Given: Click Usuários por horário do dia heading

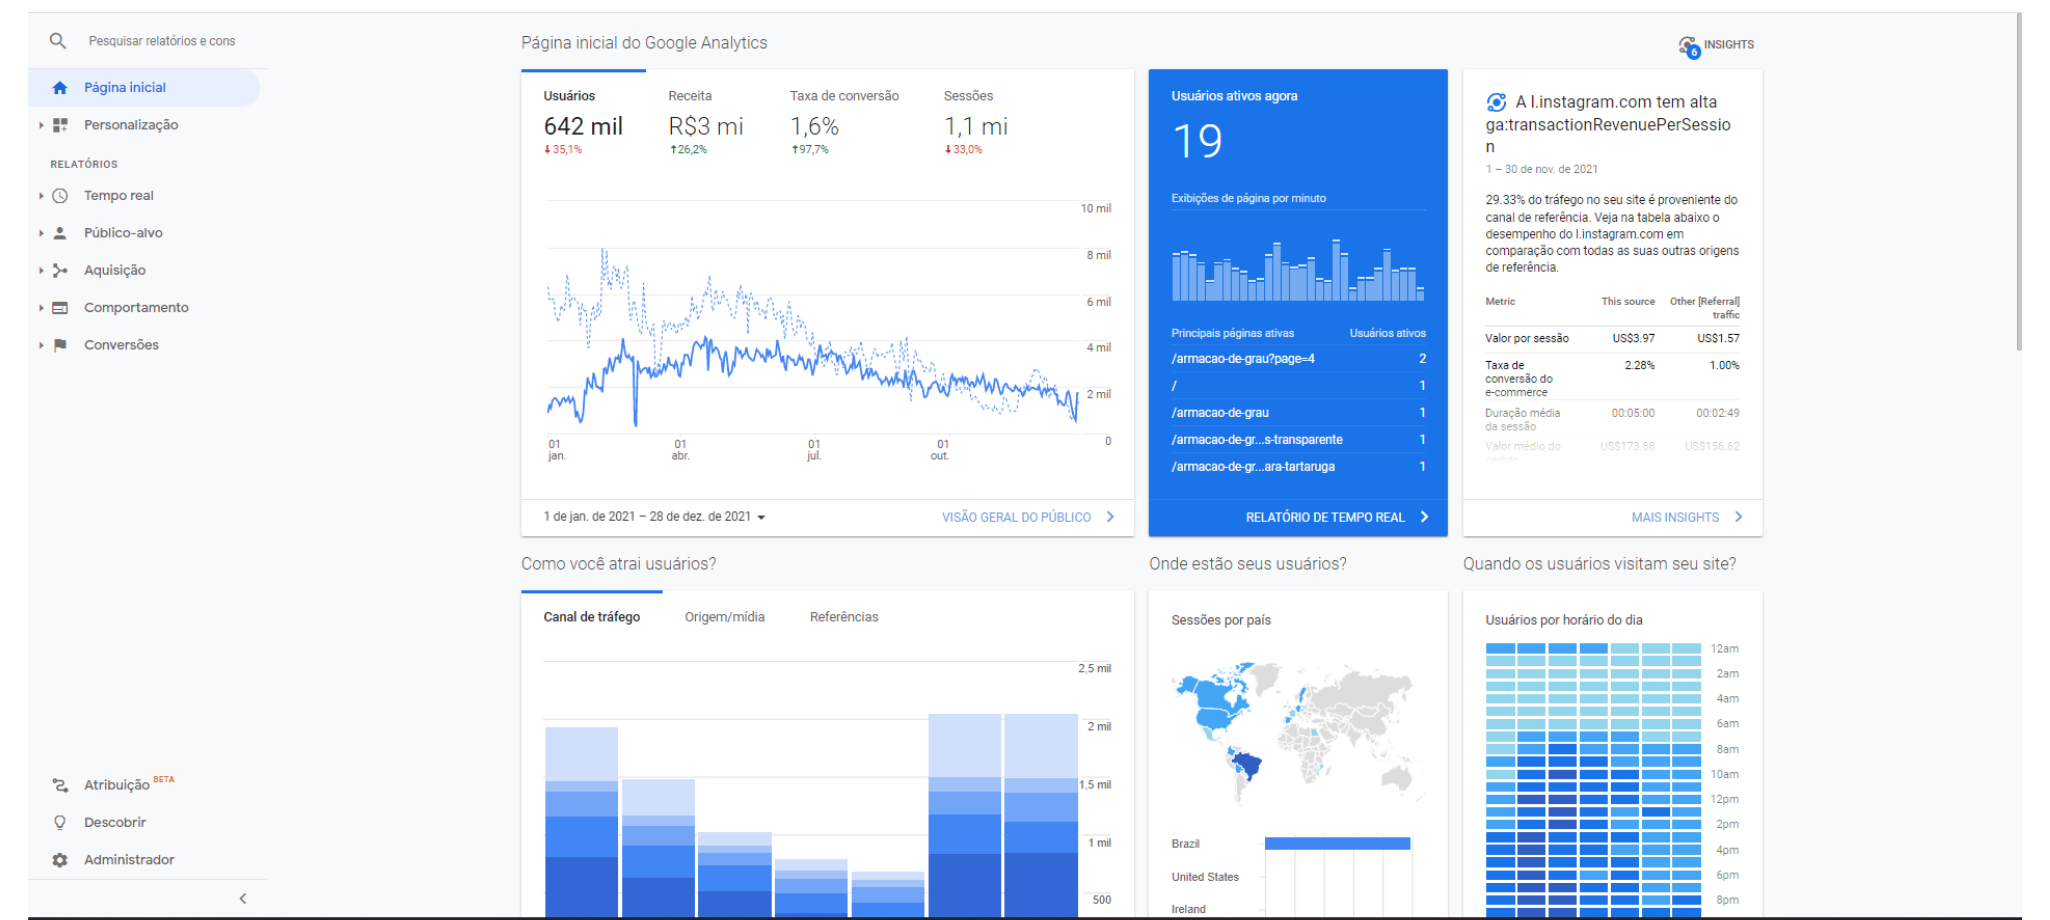Looking at the screenshot, I should tap(1564, 620).
